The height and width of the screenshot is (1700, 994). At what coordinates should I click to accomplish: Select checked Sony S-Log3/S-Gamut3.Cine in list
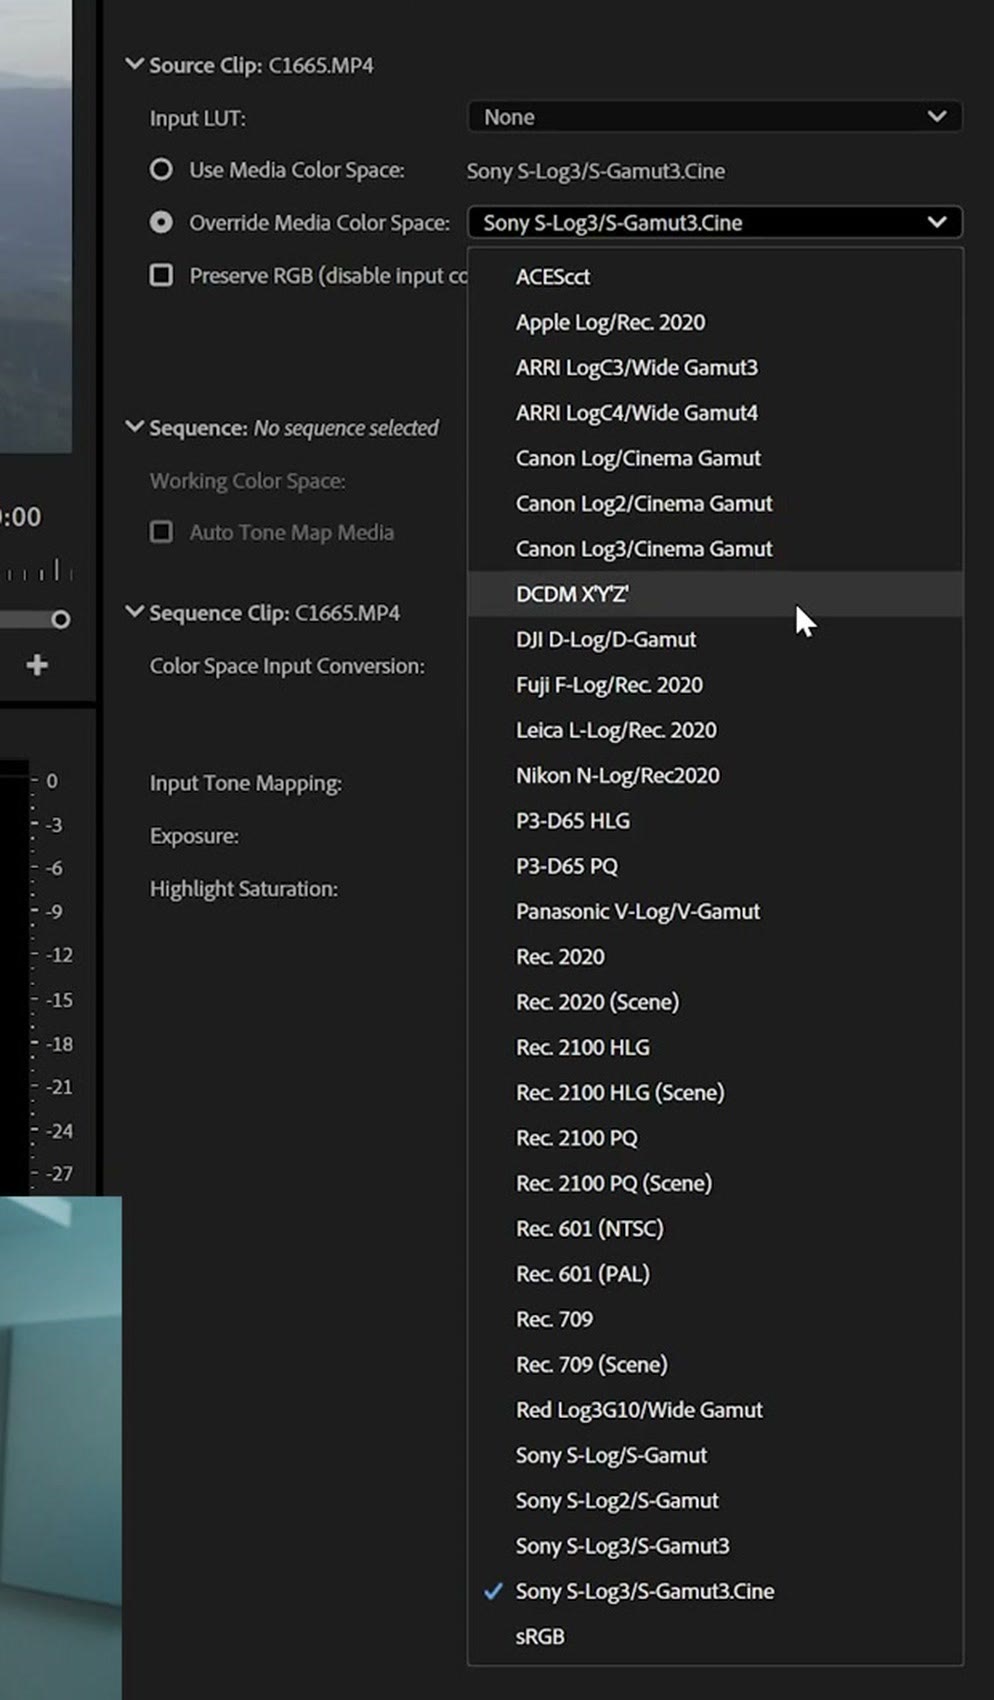click(714, 1591)
